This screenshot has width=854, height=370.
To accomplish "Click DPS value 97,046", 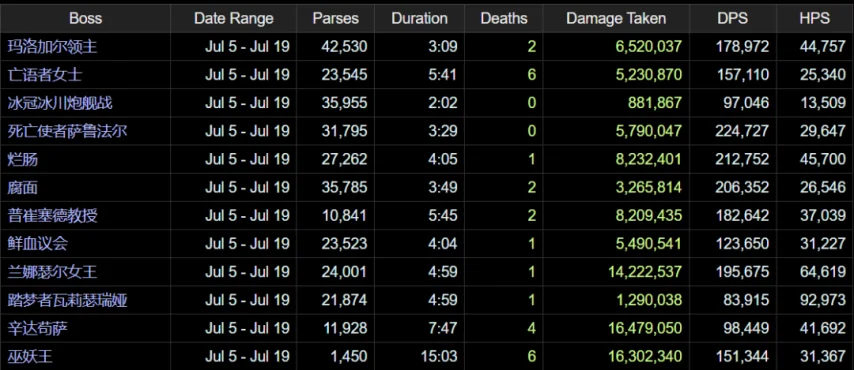I will 747,103.
